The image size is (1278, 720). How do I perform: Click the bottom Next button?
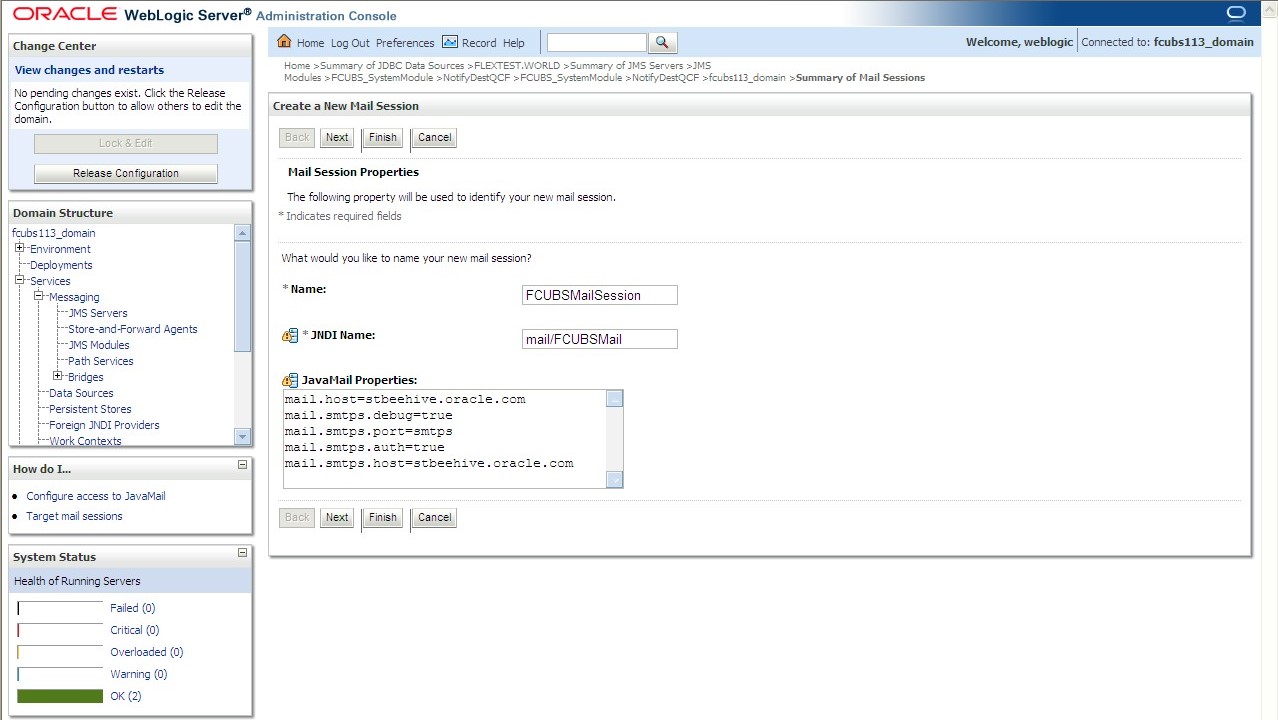[337, 518]
